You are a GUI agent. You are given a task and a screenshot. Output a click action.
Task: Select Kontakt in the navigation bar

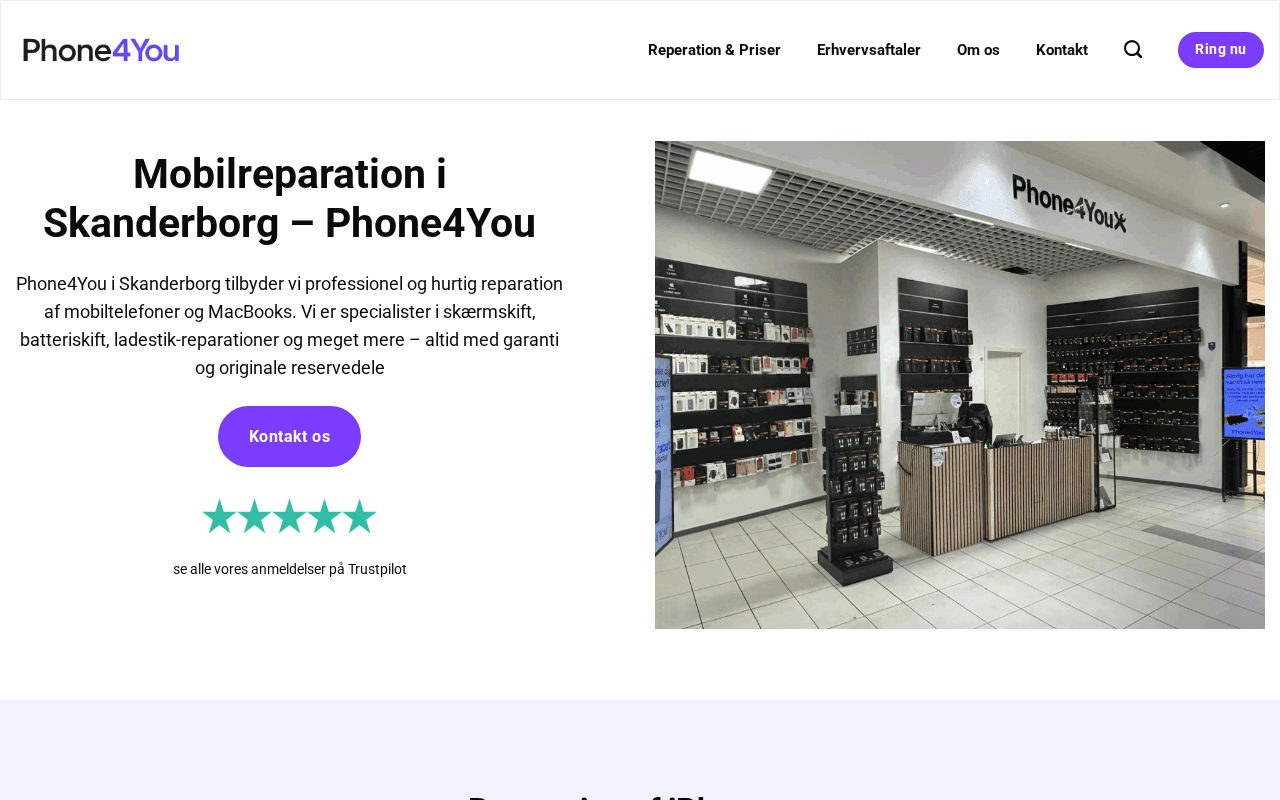[1062, 50]
